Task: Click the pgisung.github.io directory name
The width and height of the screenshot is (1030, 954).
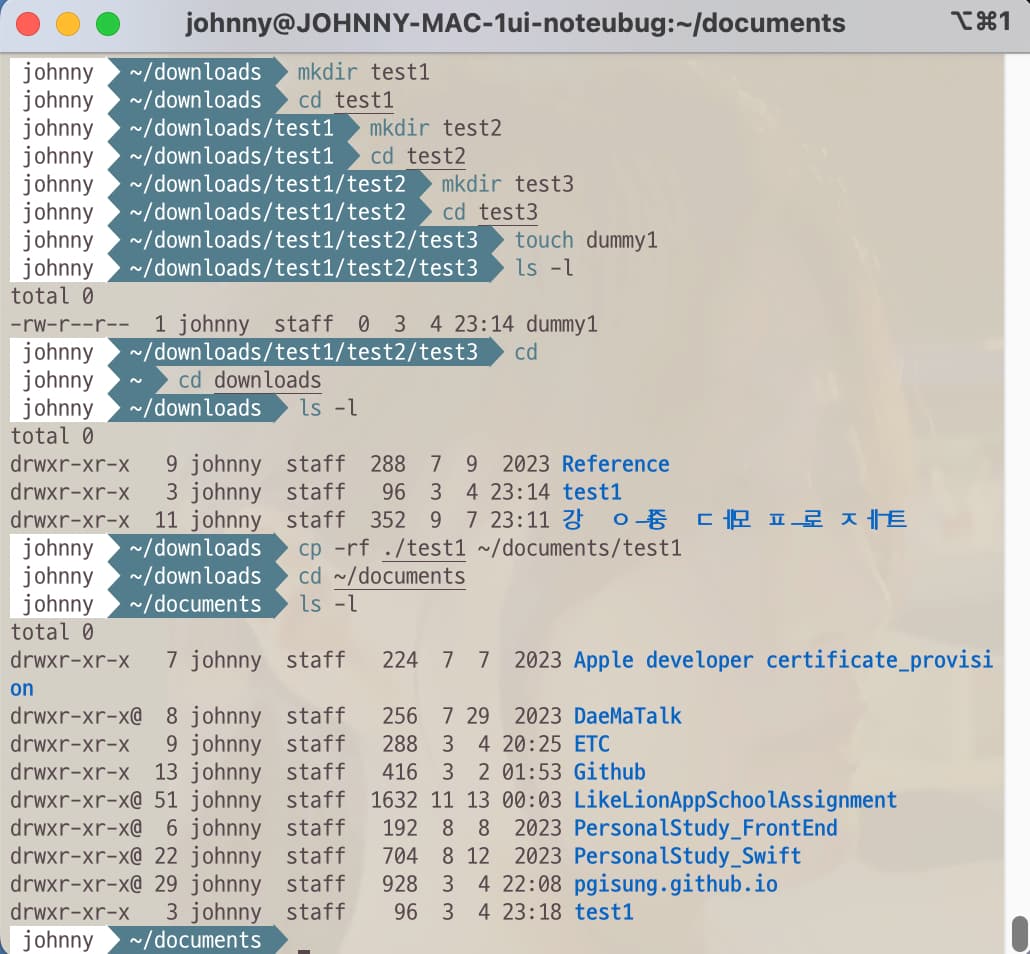Action: click(675, 884)
